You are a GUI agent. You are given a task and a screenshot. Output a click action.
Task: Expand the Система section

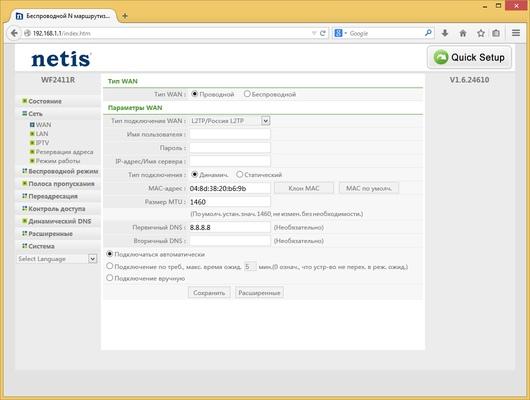[x=38, y=246]
